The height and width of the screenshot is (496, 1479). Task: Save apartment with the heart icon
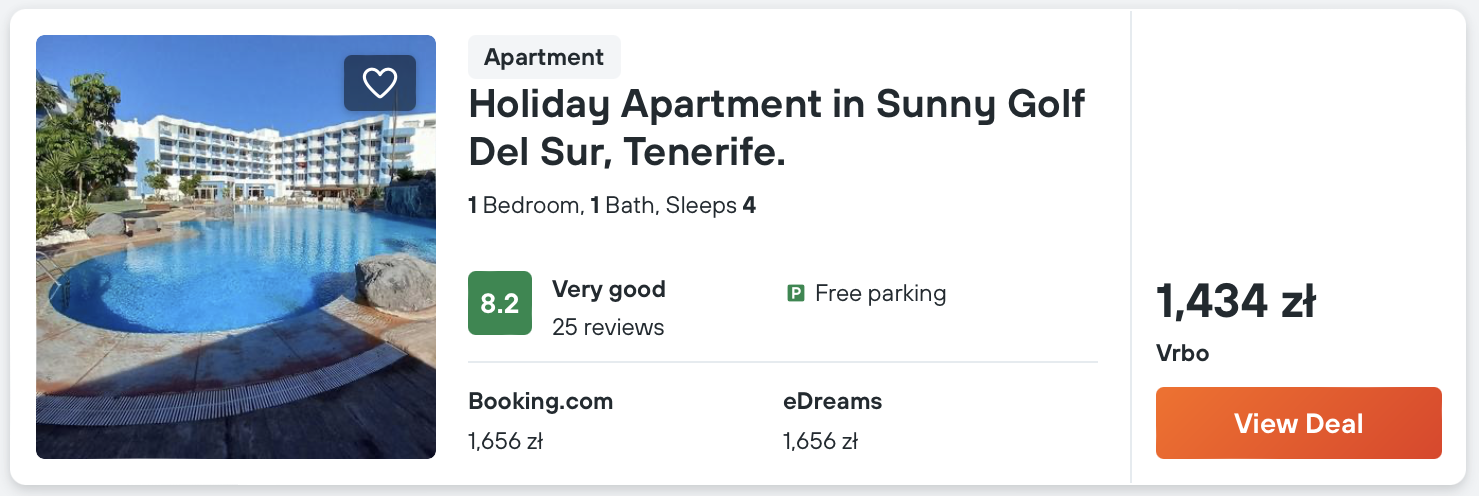tap(380, 83)
